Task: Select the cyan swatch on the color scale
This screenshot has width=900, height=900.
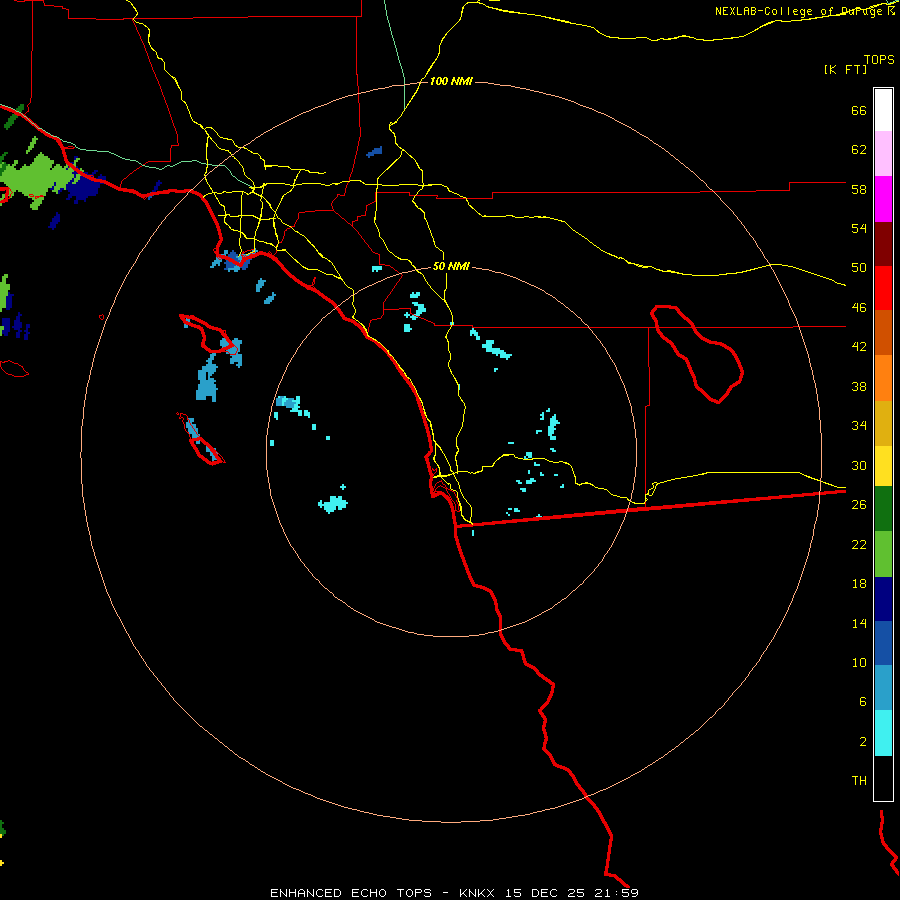Action: 883,733
